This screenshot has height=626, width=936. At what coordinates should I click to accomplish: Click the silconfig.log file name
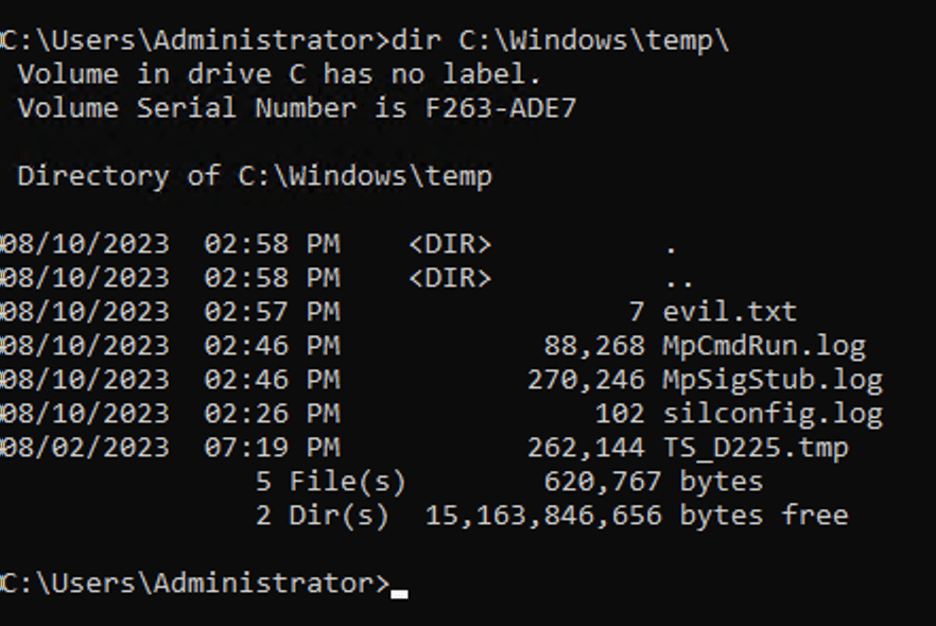(x=772, y=414)
